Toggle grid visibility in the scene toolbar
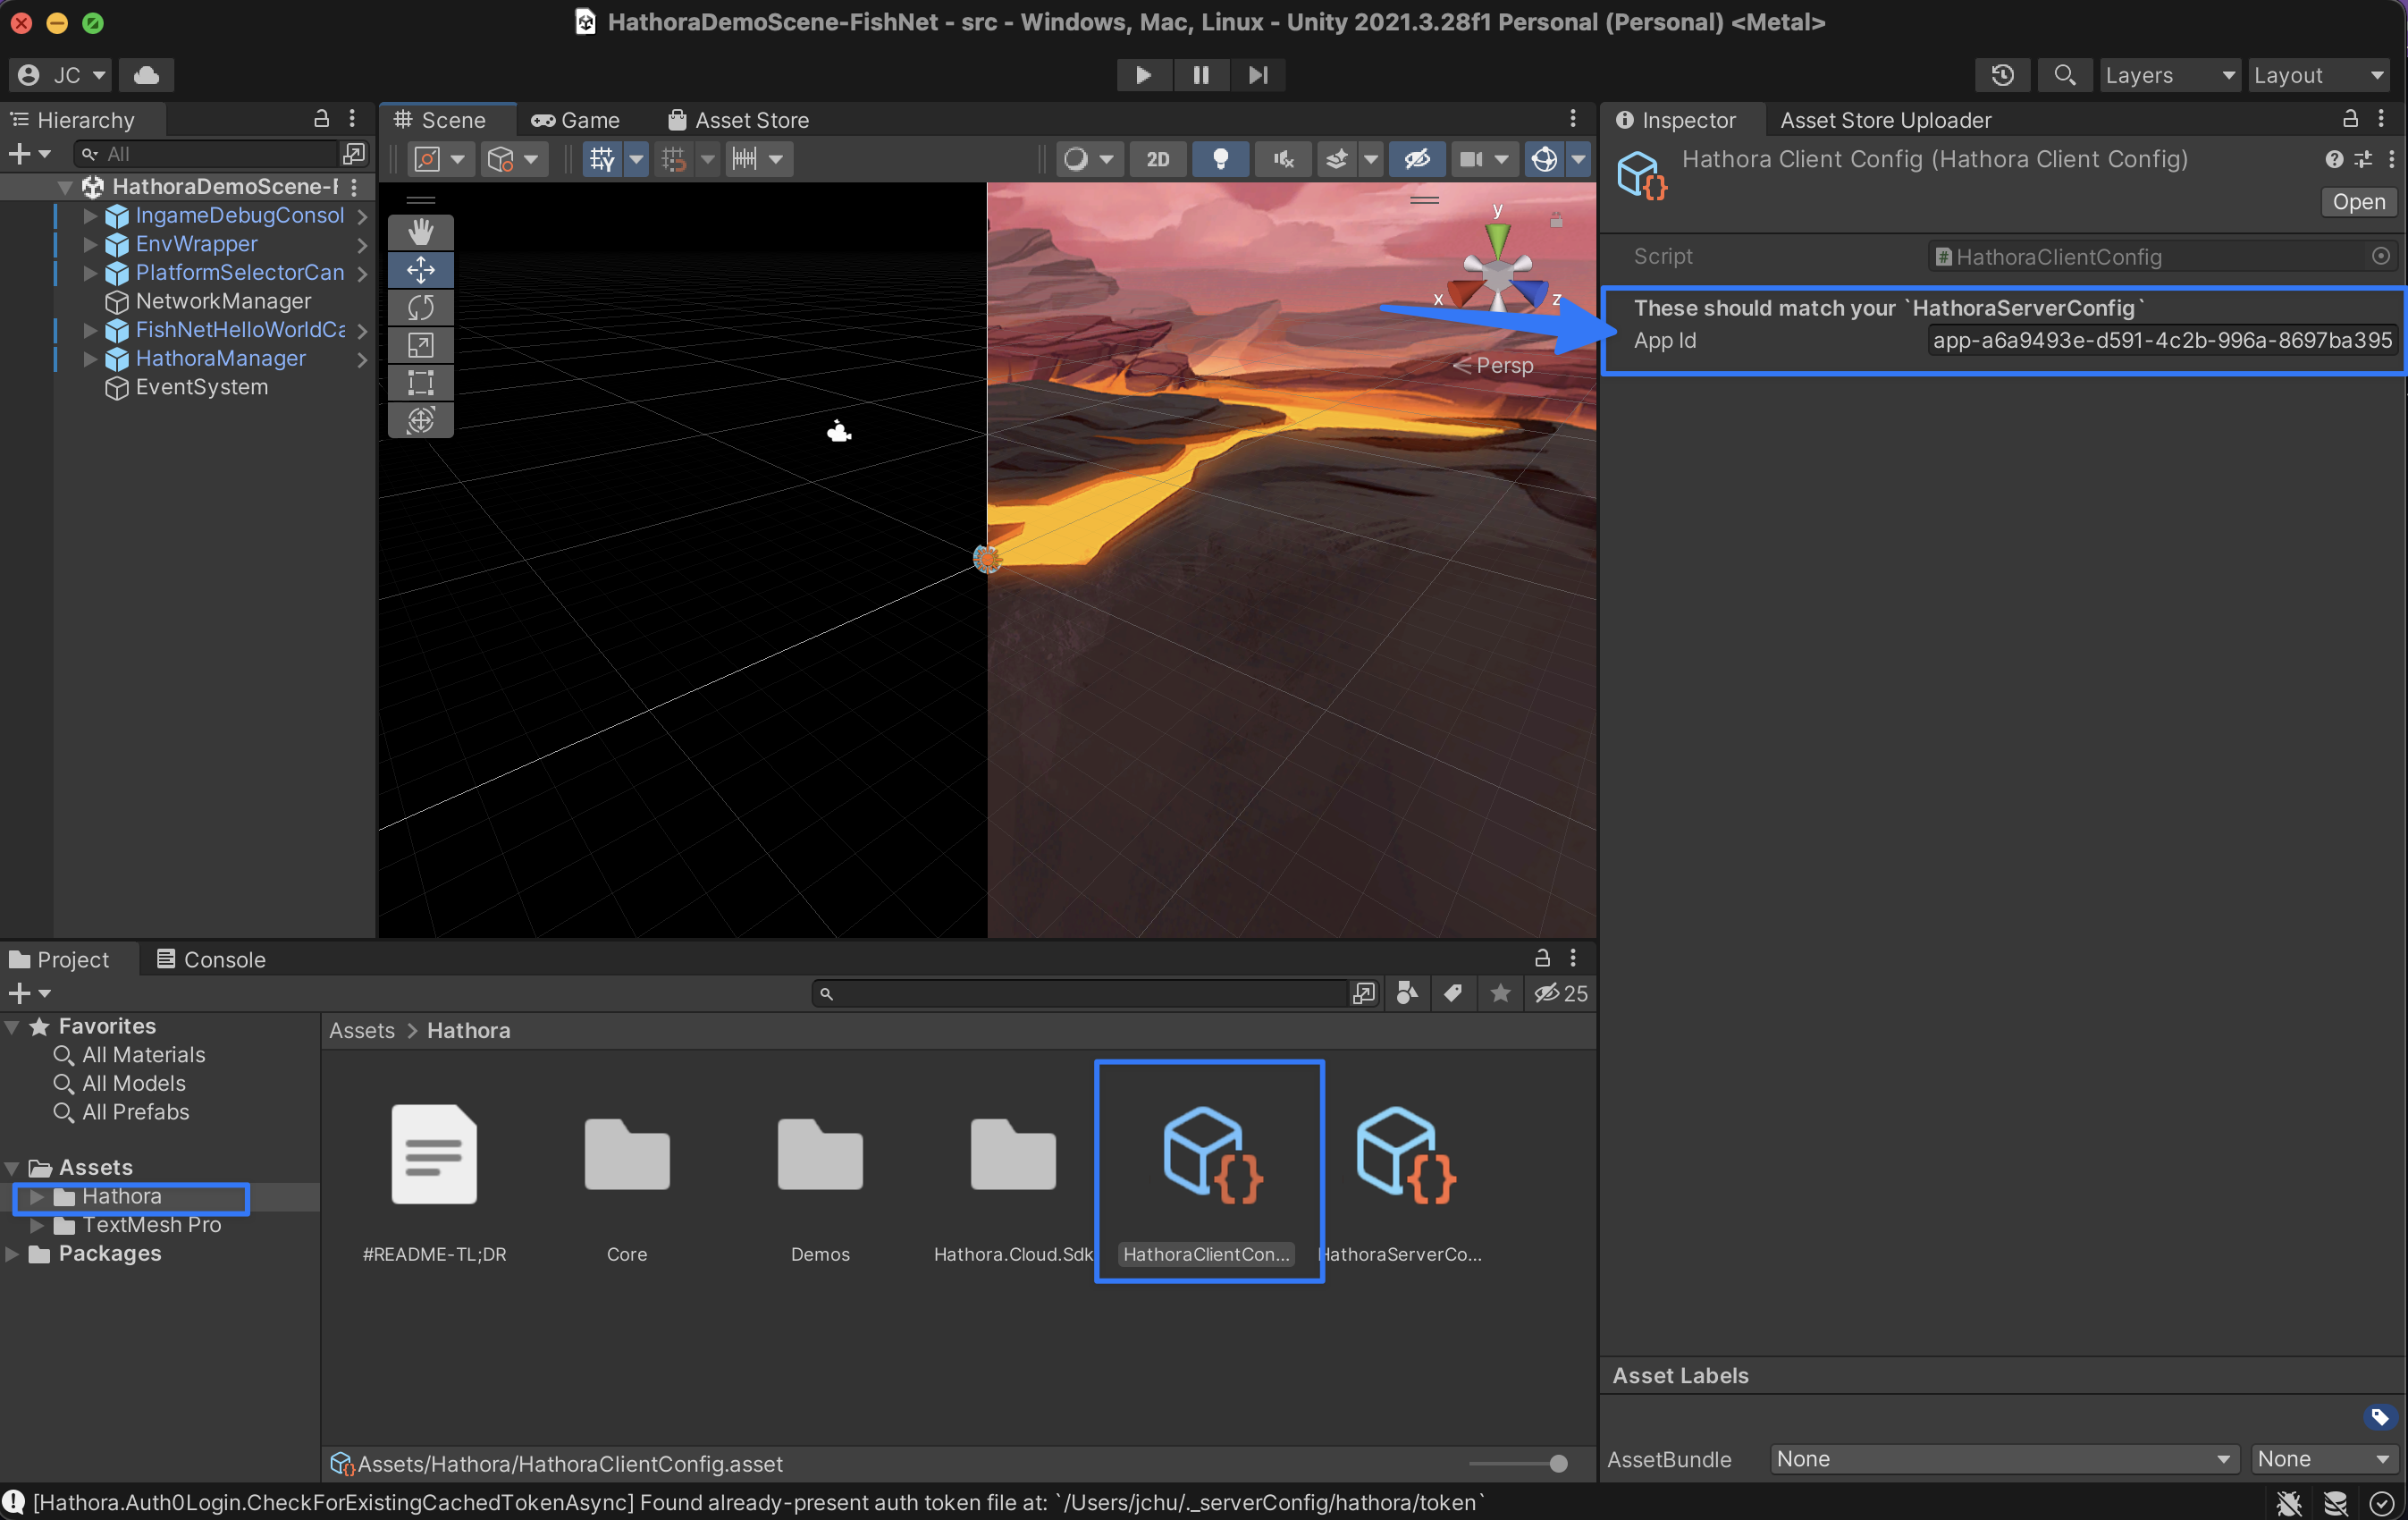The width and height of the screenshot is (2408, 1520). tap(602, 159)
